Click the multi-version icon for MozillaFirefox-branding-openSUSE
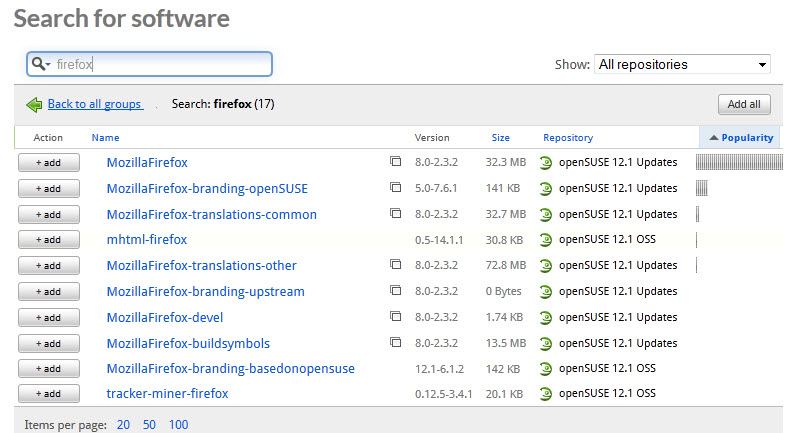 396,187
